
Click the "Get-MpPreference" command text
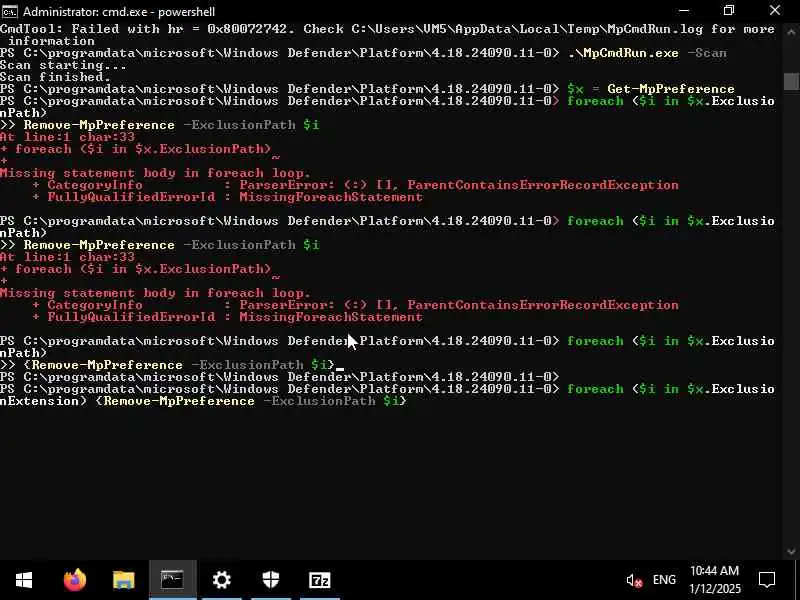pyautogui.click(x=670, y=89)
